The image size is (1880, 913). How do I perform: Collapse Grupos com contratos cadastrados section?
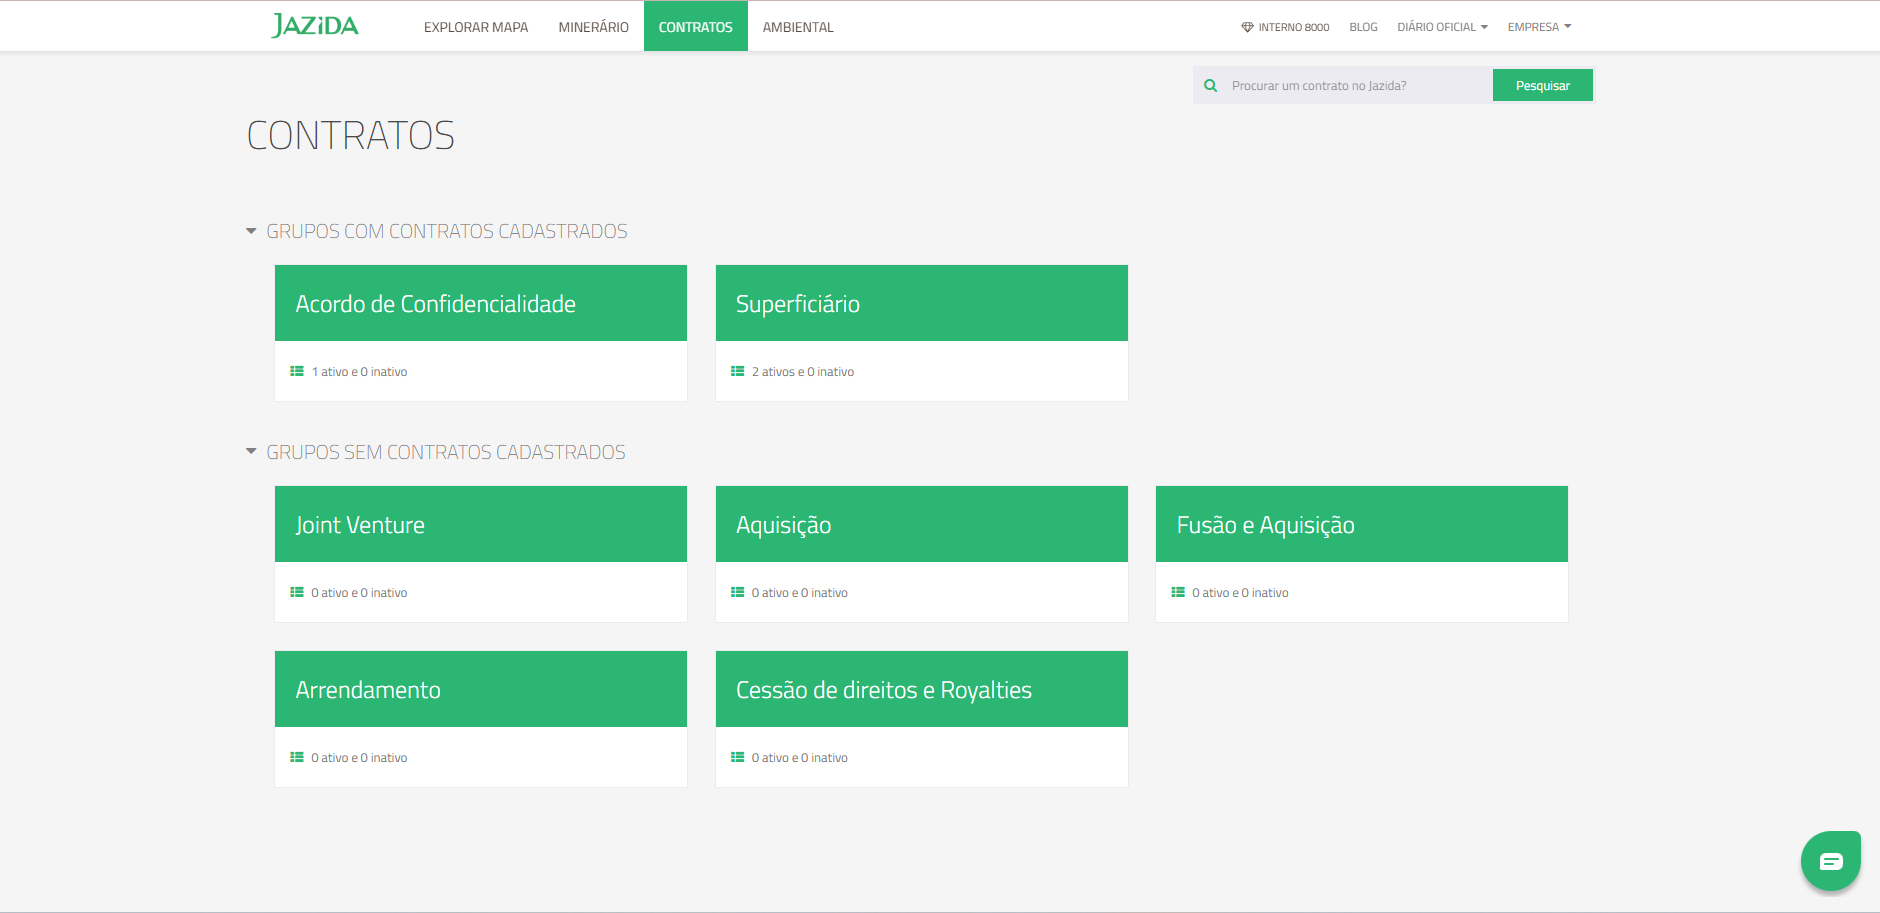[251, 231]
